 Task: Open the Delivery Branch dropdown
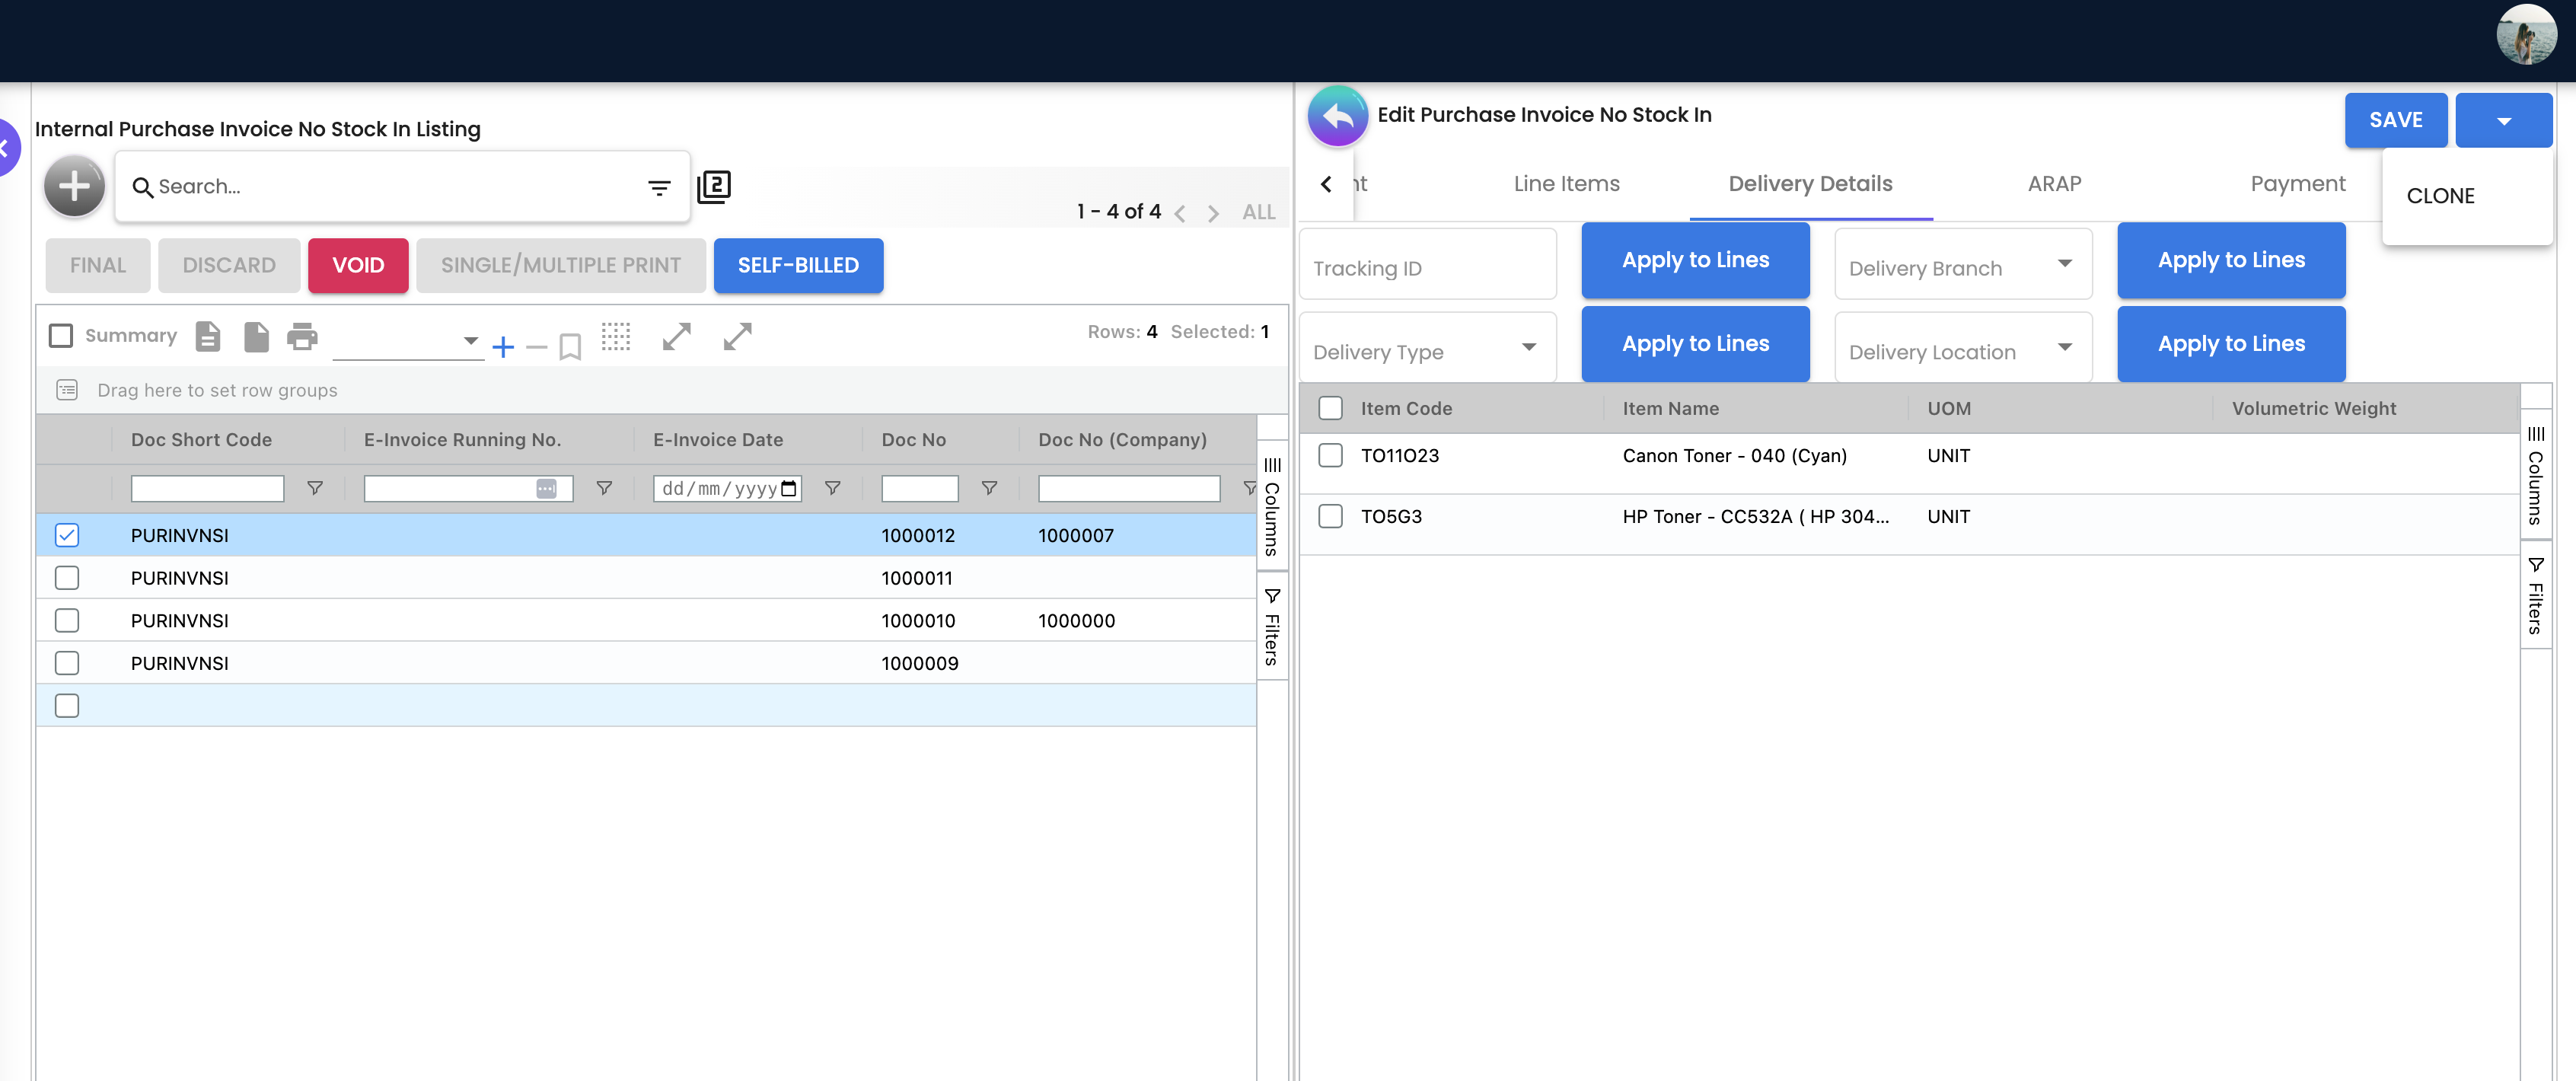click(x=1962, y=264)
